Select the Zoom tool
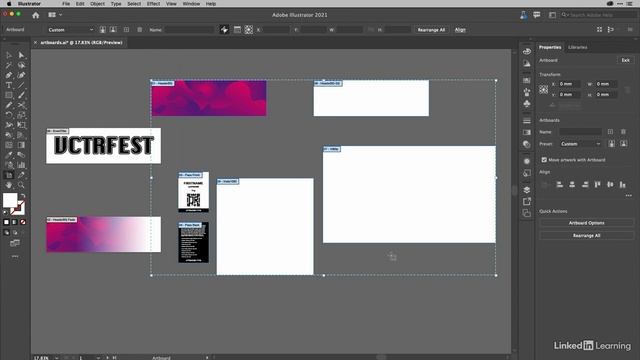Viewport: 640px width, 360px height. coord(21,185)
